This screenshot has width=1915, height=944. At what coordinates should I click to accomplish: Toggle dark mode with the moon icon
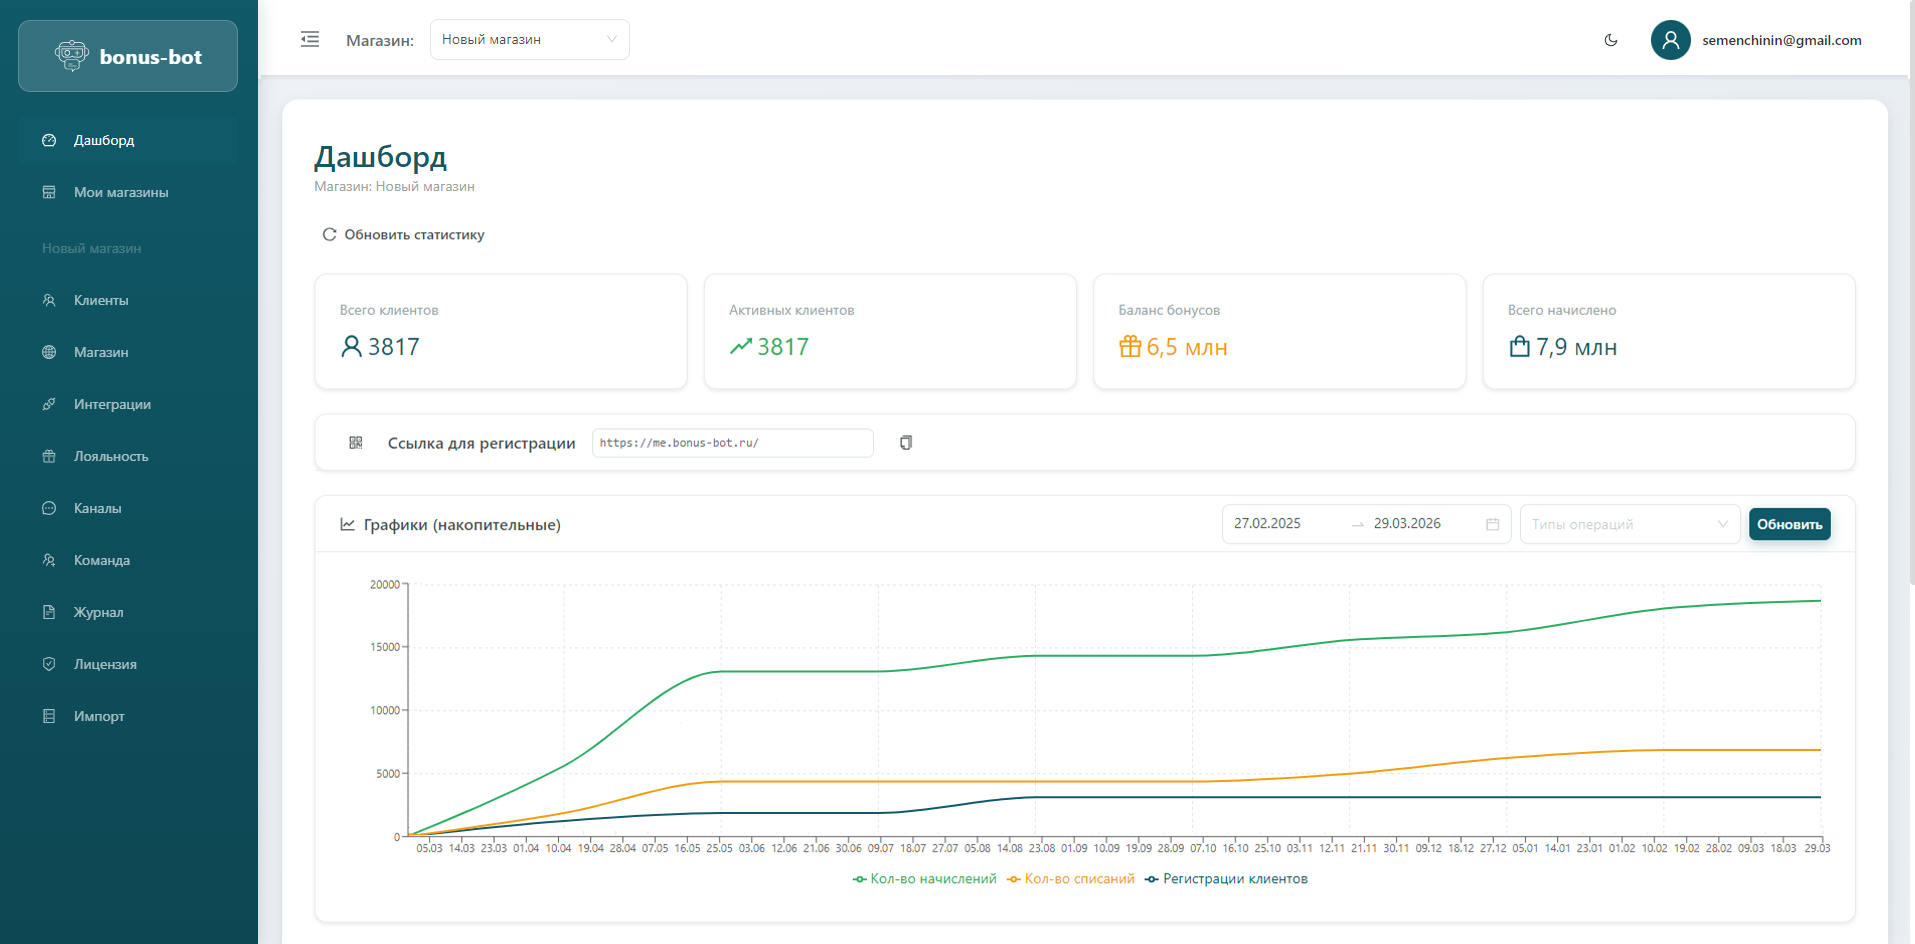tap(1611, 40)
